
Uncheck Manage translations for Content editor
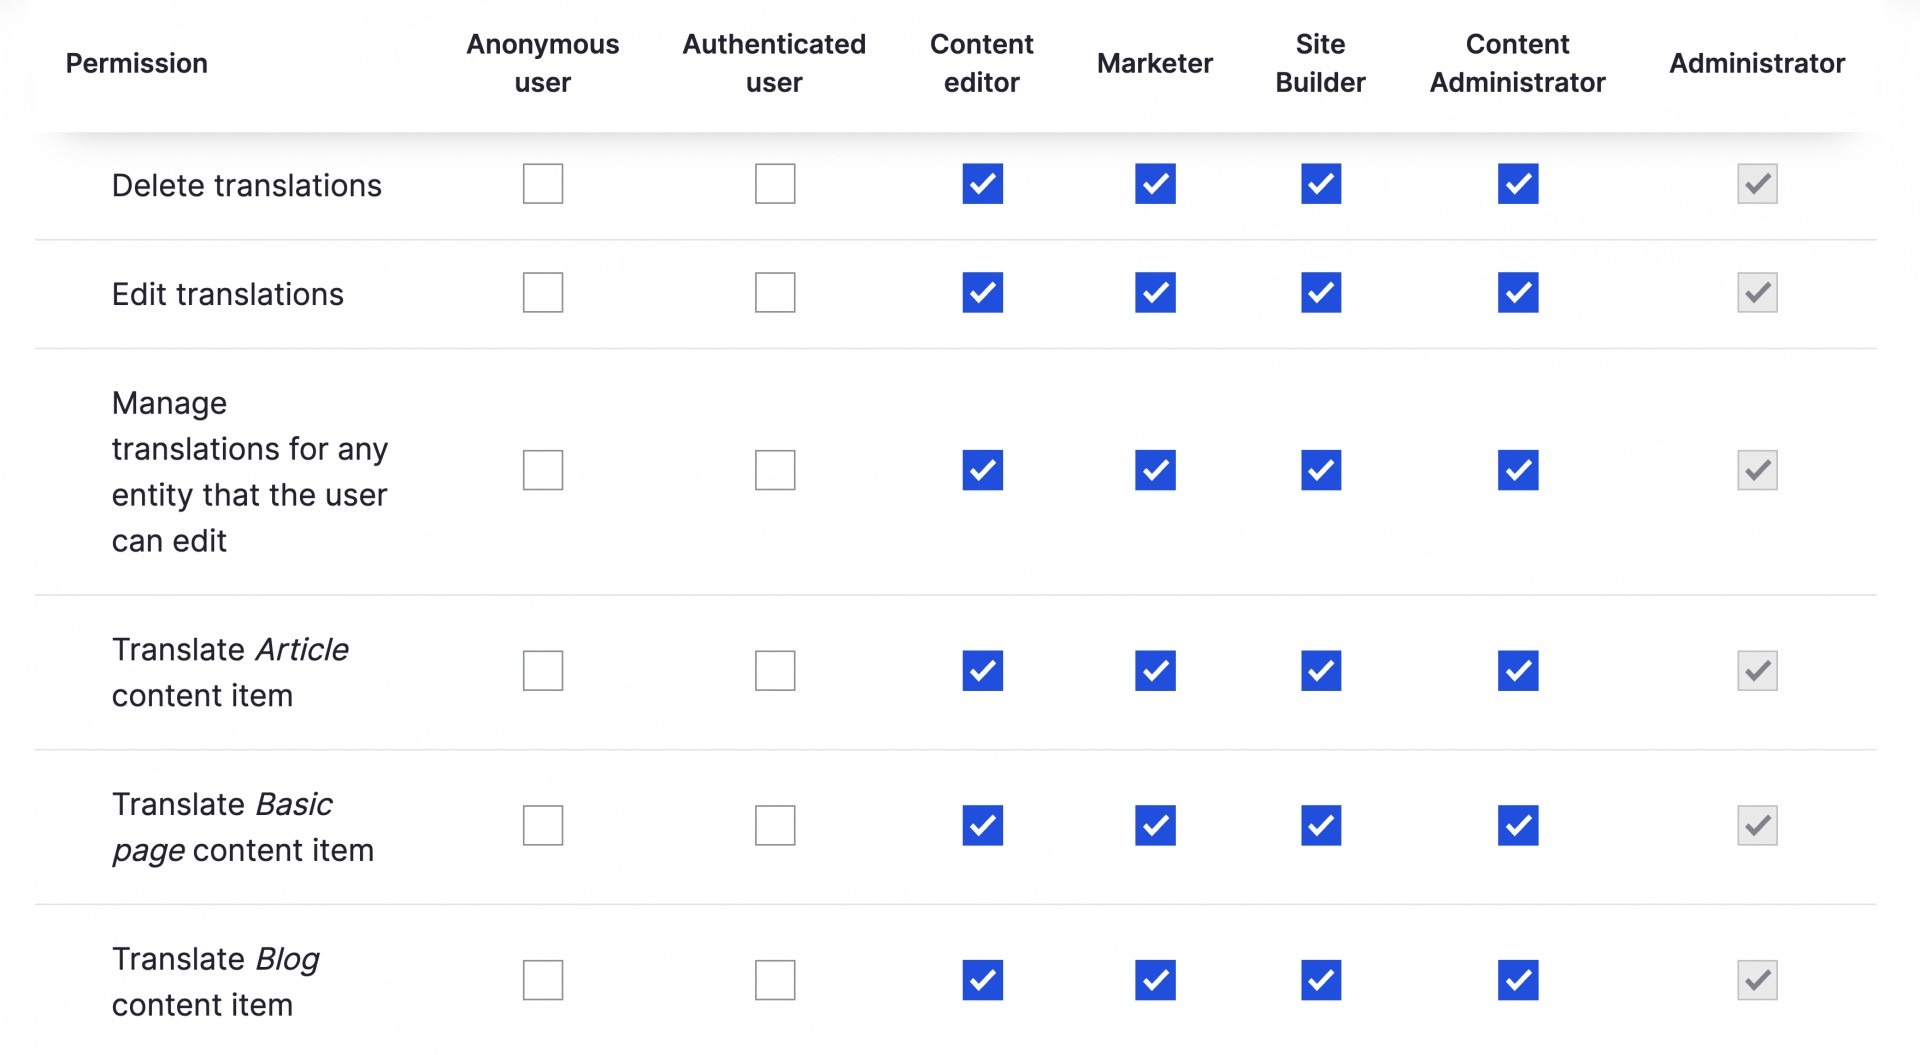[982, 470]
